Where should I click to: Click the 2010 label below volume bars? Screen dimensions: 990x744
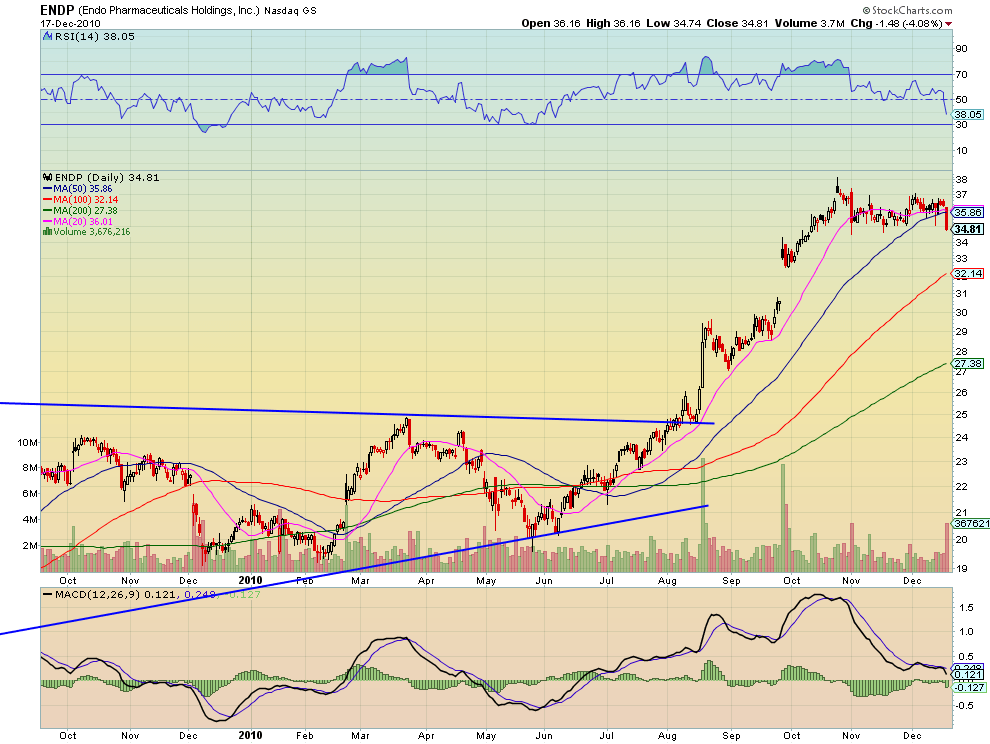[250, 580]
